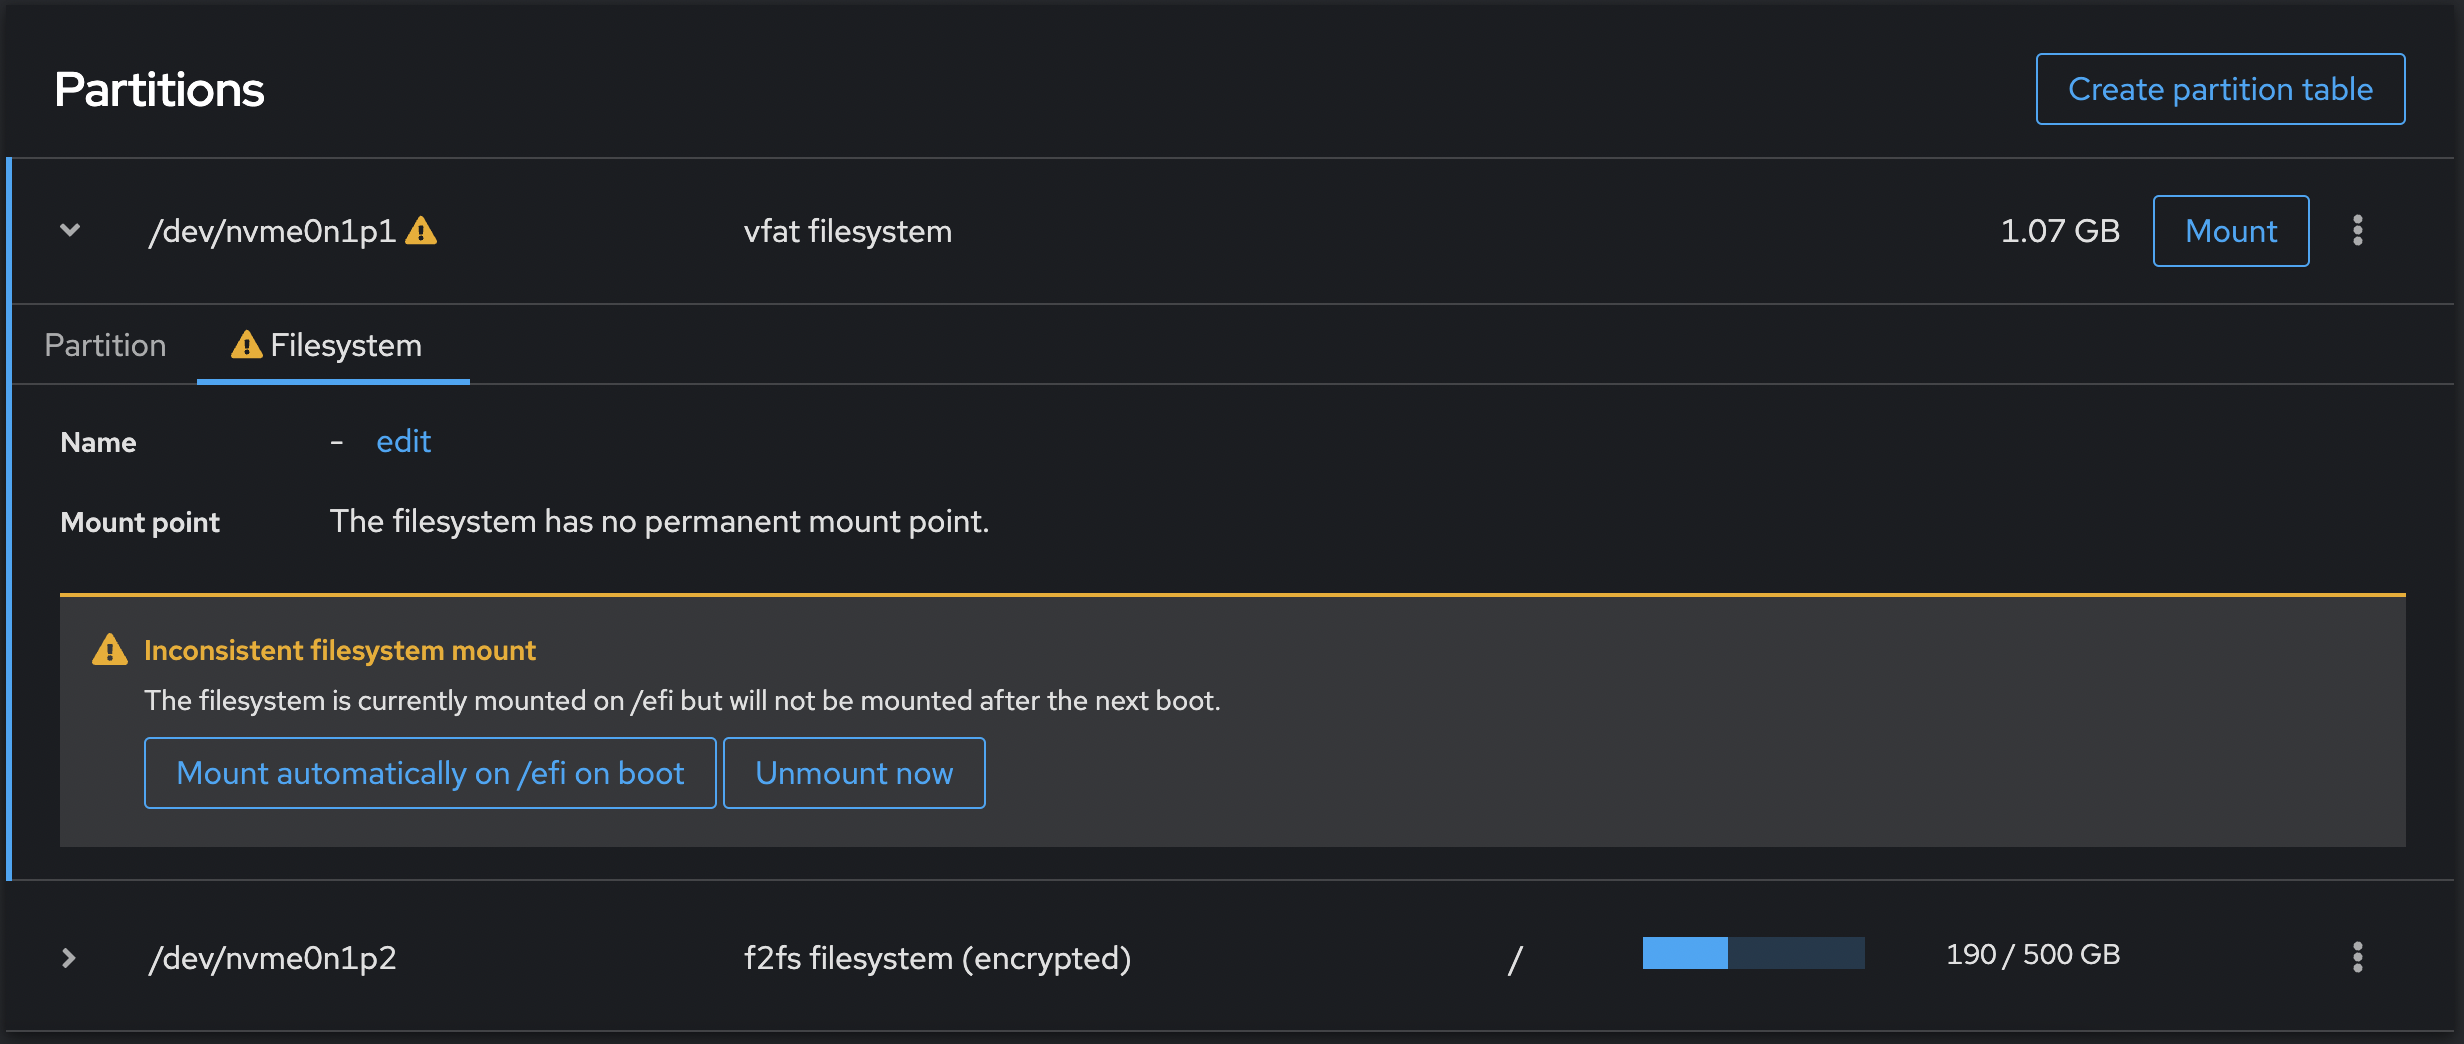Collapse the /dev/nvme0n1p1 partition details
Screen dimensions: 2464x1044
[70, 230]
